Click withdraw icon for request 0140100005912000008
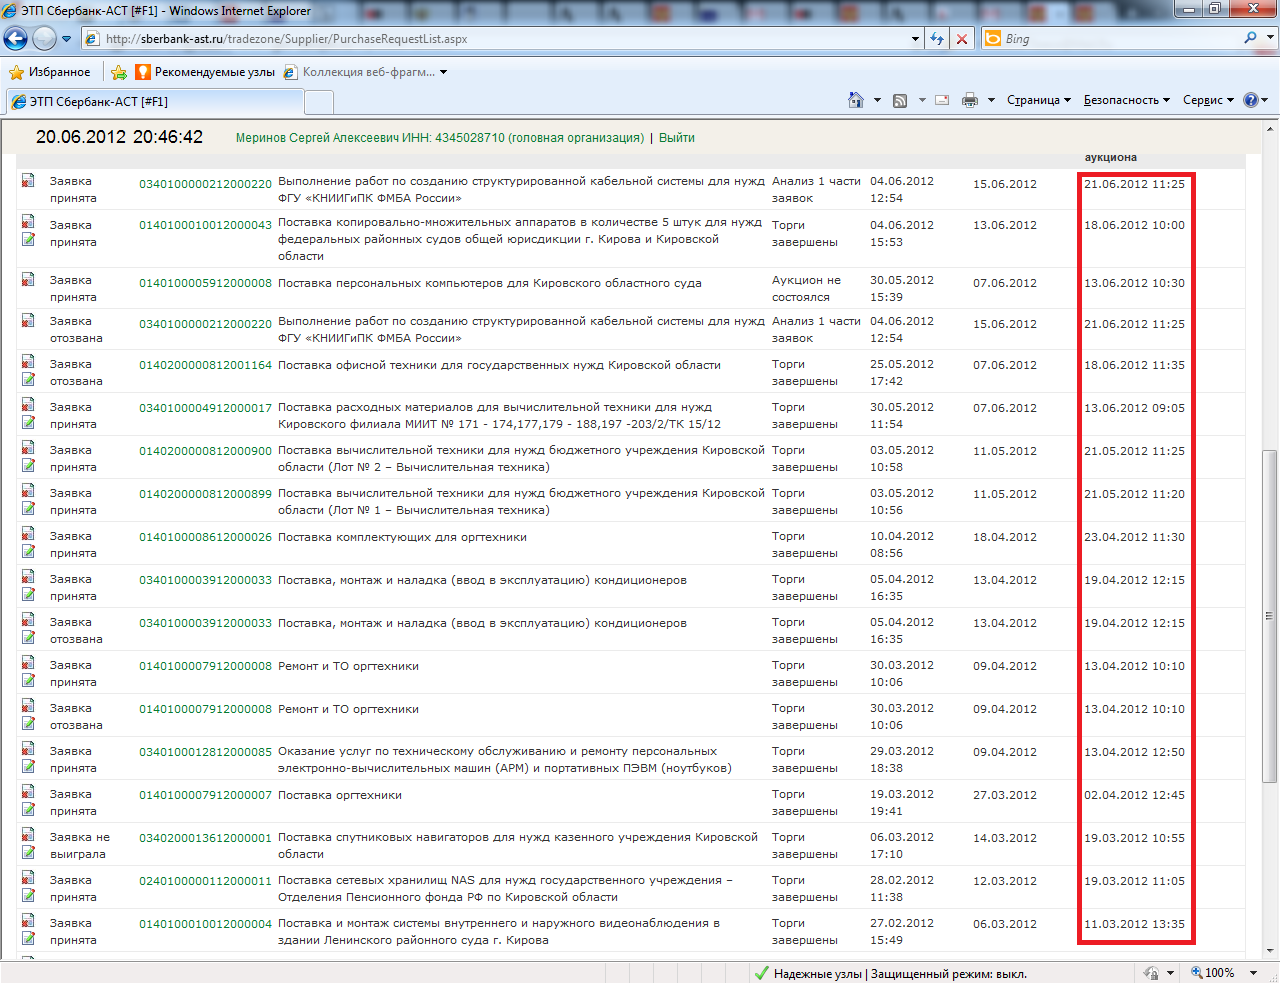The width and height of the screenshot is (1280, 984). click(x=28, y=280)
